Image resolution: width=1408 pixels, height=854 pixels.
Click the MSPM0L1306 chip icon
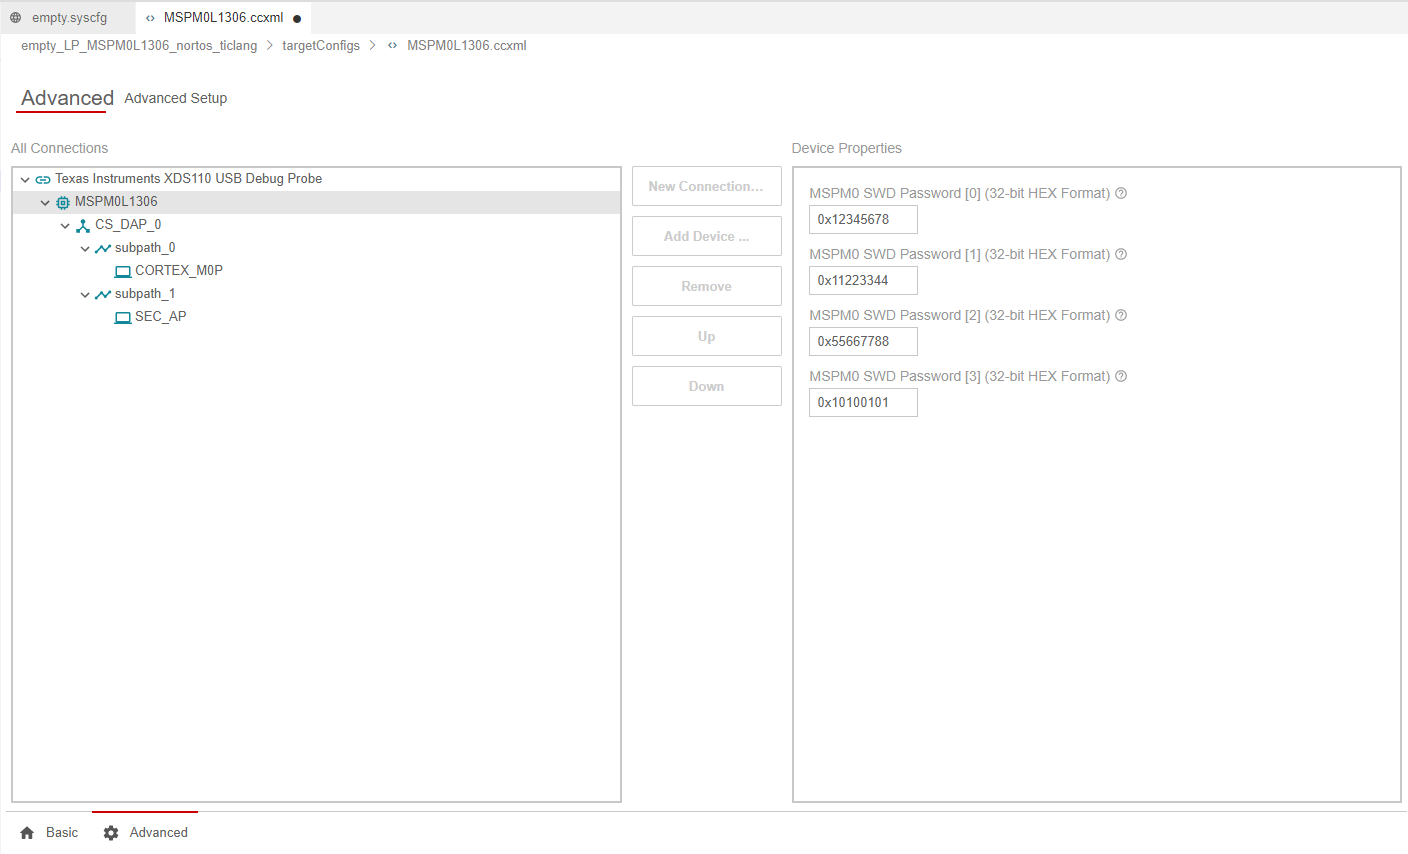coord(63,203)
